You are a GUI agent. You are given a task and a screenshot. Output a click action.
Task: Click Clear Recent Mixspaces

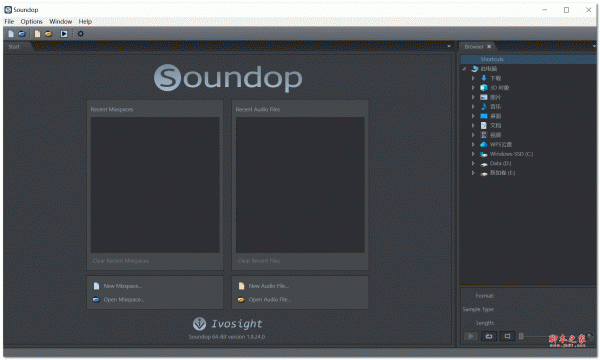(x=121, y=261)
